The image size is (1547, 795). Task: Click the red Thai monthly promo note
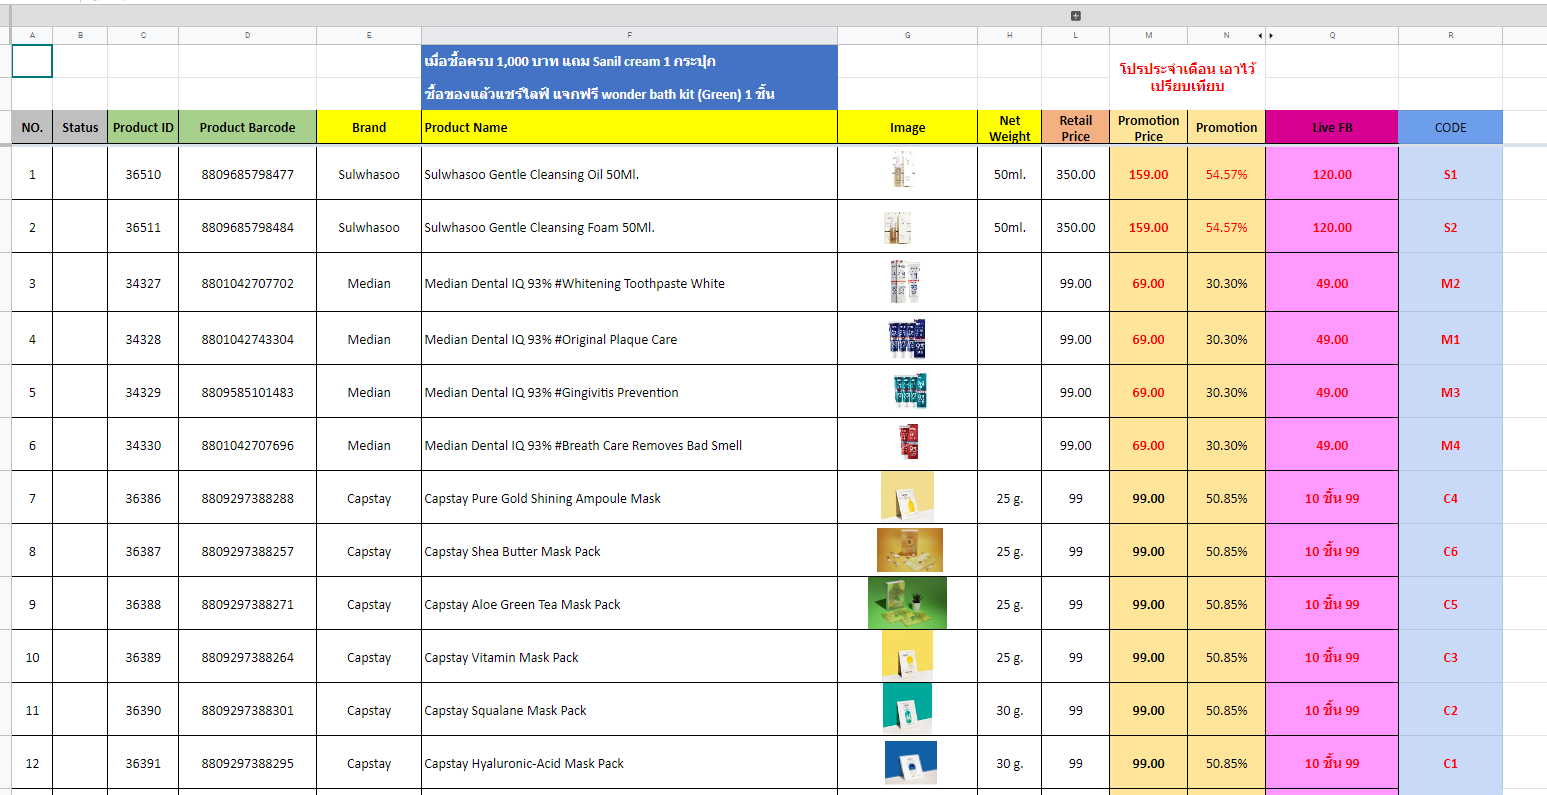point(1187,77)
